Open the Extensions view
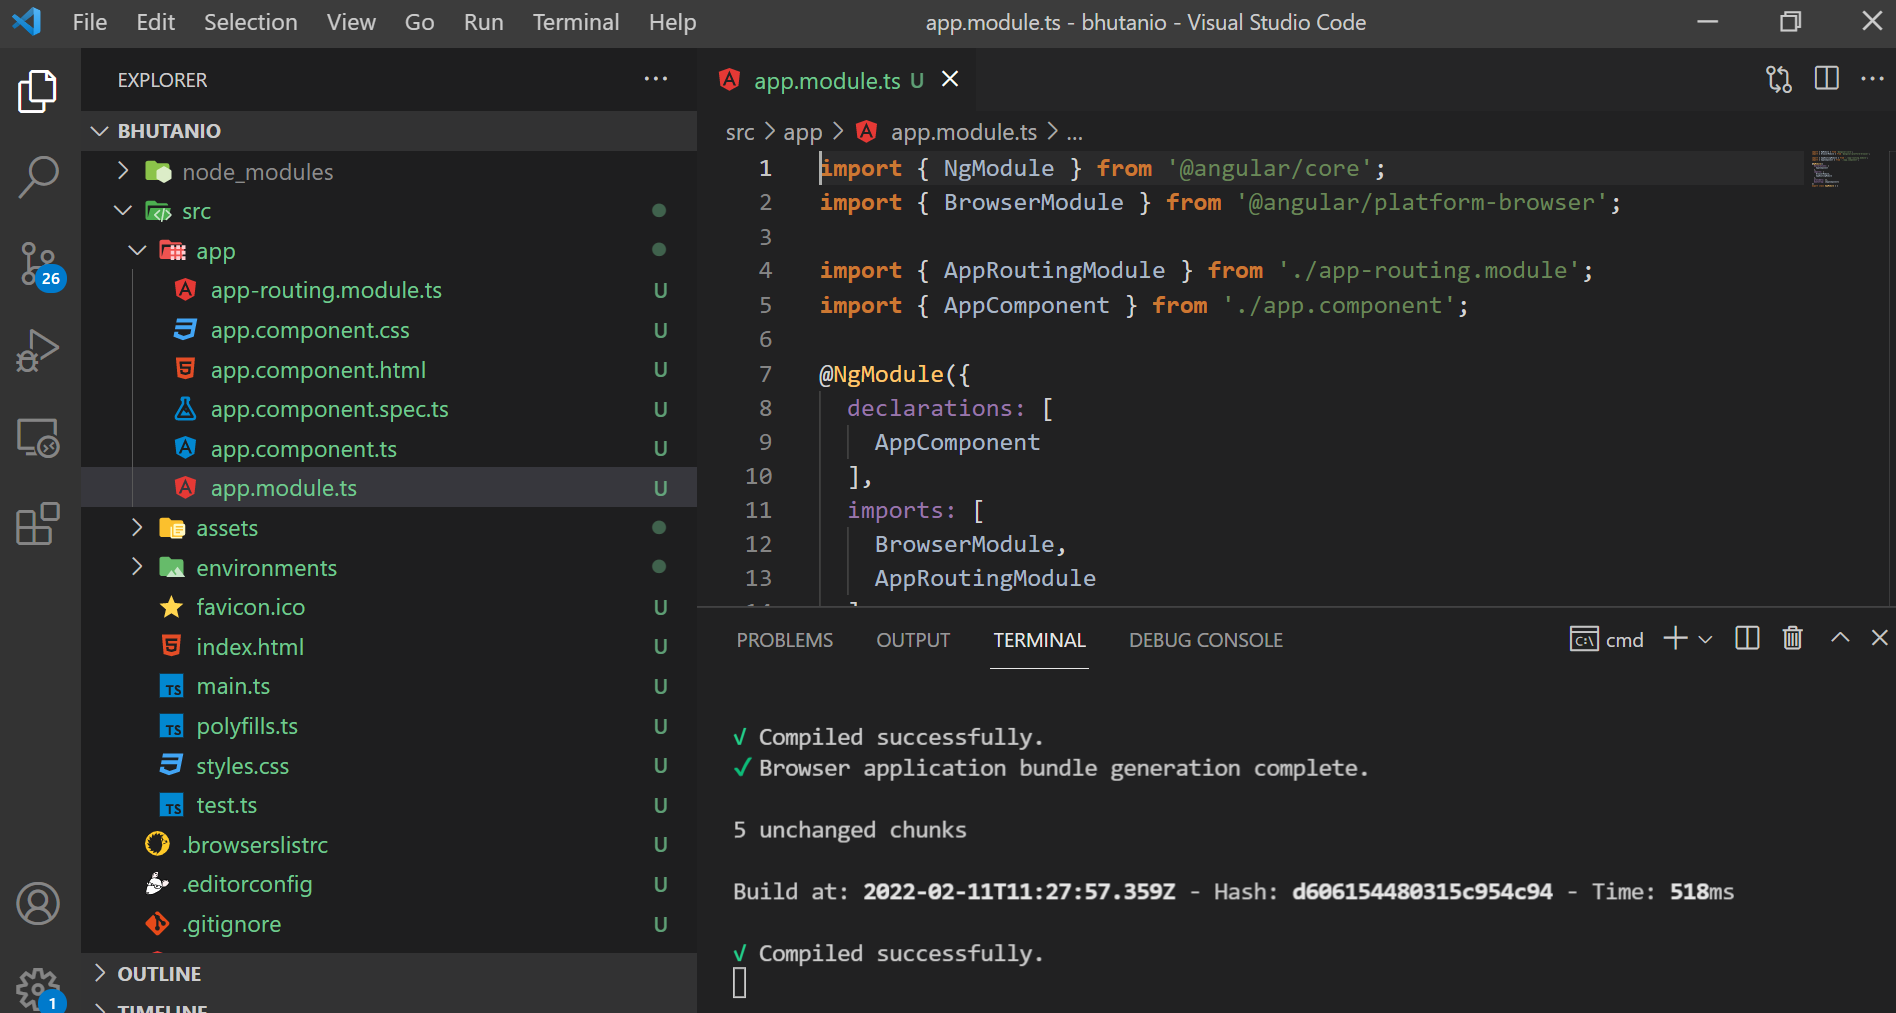1896x1013 pixels. [38, 524]
